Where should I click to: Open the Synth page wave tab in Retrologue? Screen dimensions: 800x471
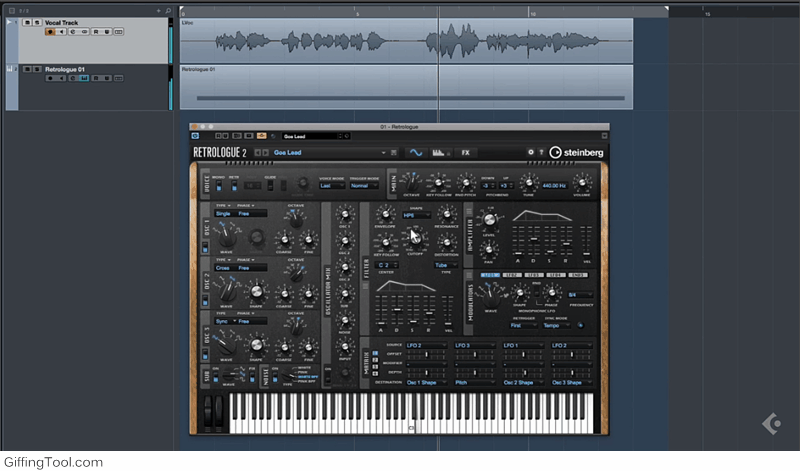coord(416,153)
